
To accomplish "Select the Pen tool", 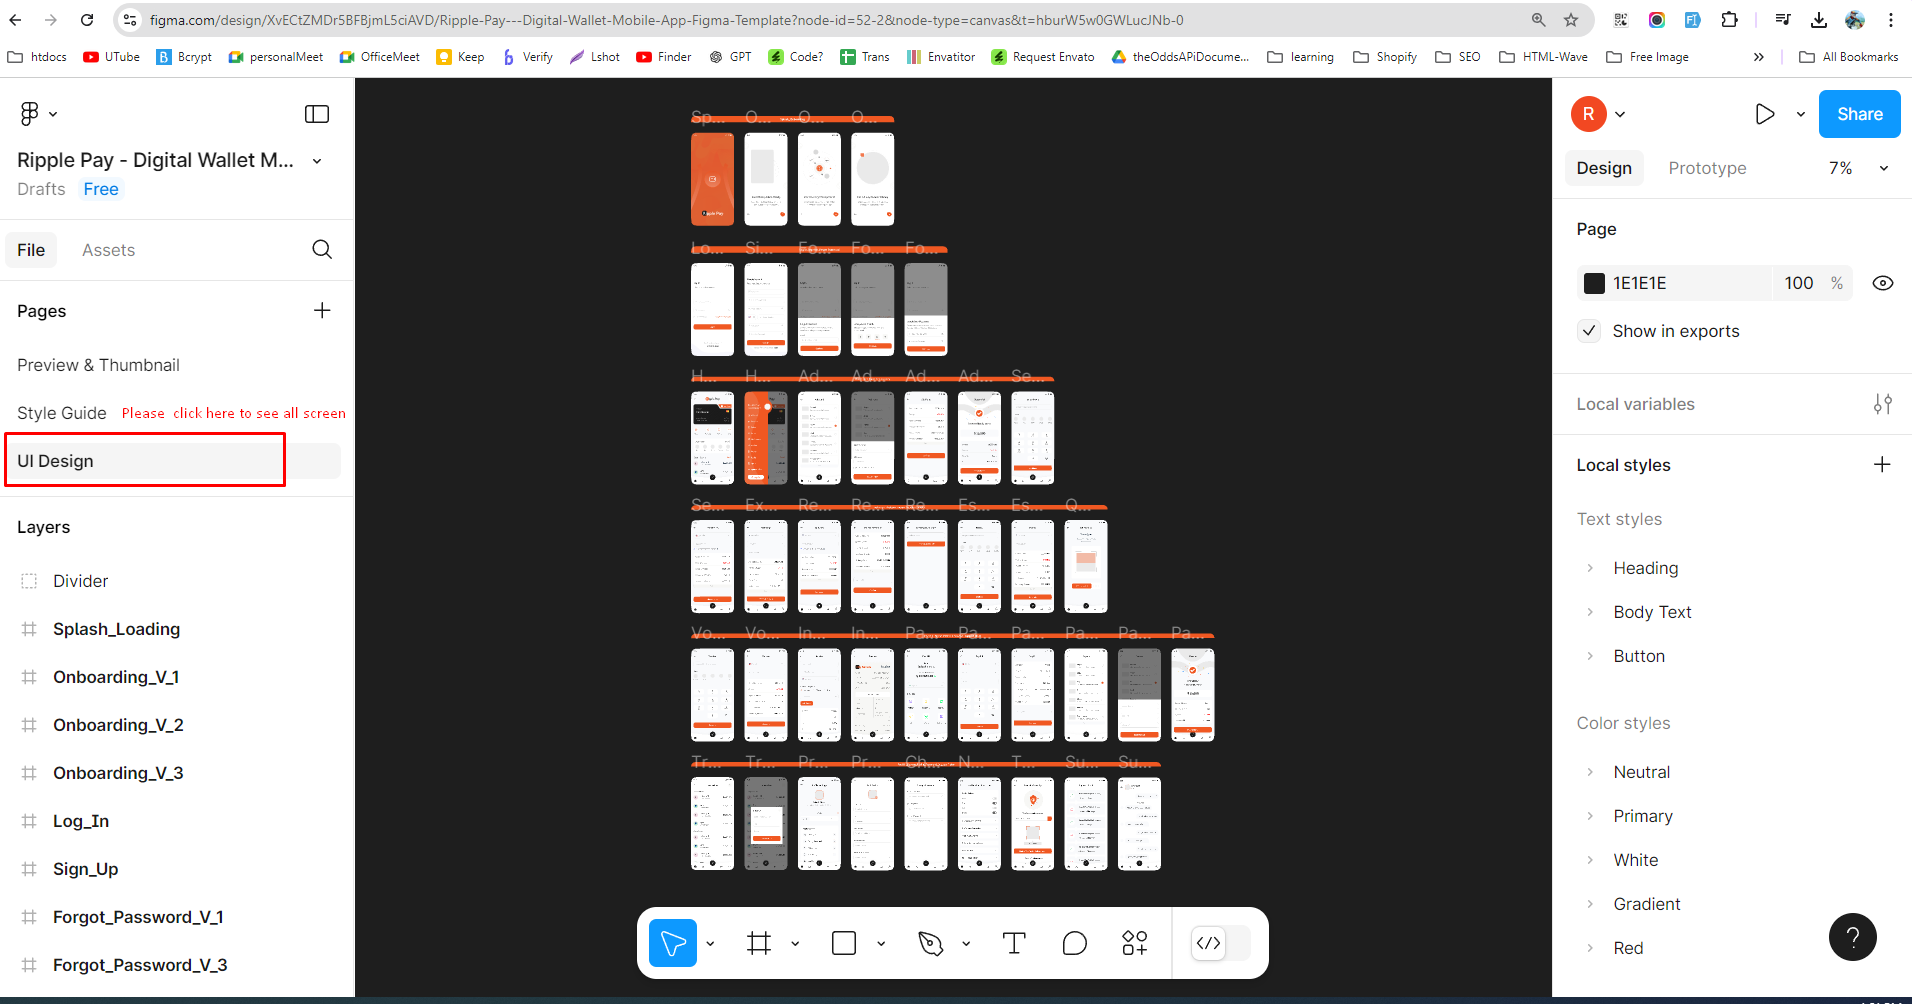I will (931, 943).
